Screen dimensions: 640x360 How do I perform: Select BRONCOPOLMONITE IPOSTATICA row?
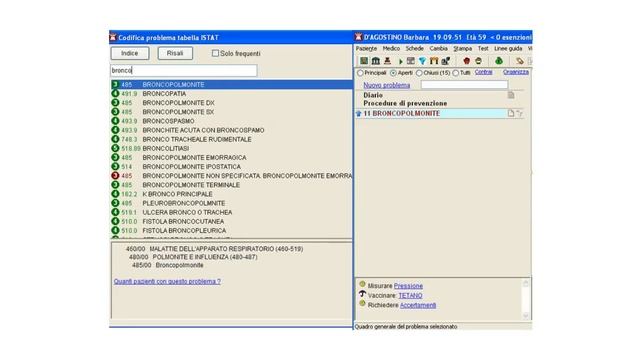tap(231, 167)
